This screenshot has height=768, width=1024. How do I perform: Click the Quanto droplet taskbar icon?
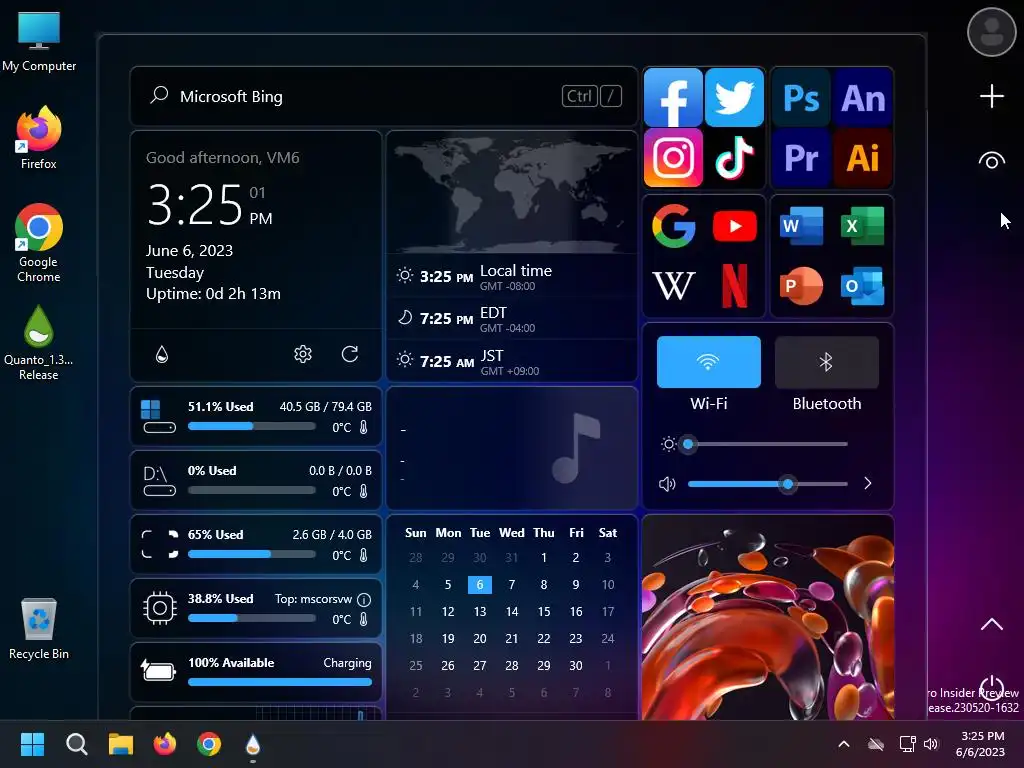[253, 744]
